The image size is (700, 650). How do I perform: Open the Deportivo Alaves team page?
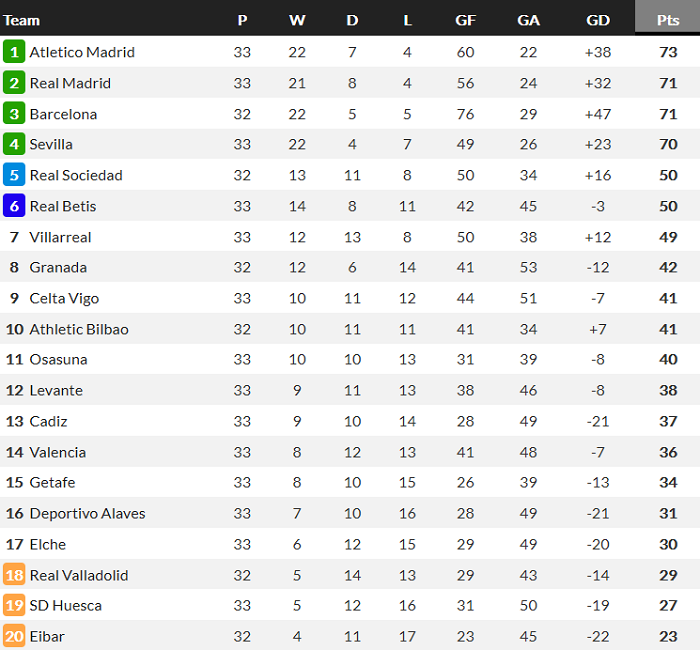(x=87, y=513)
